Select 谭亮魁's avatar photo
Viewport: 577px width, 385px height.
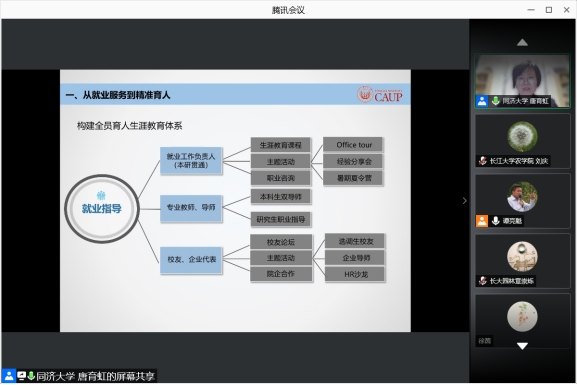[x=522, y=197]
